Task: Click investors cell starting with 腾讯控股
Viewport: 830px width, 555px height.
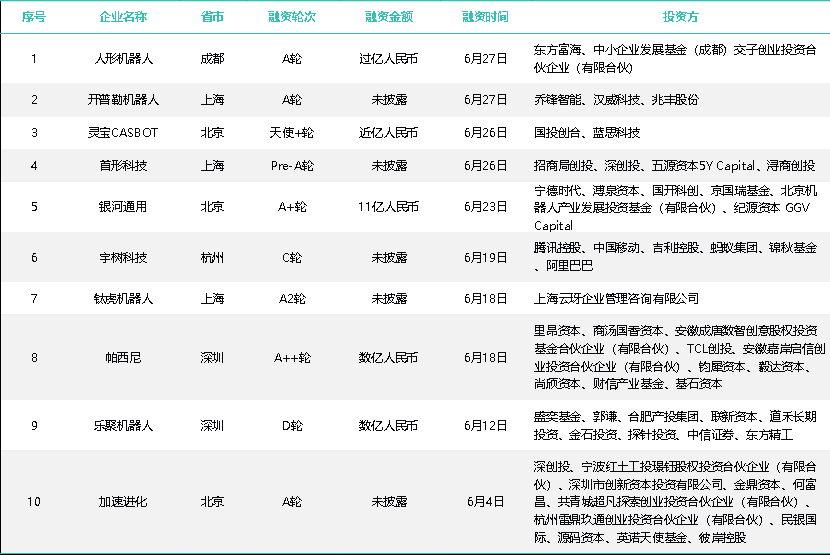Action: (x=675, y=256)
